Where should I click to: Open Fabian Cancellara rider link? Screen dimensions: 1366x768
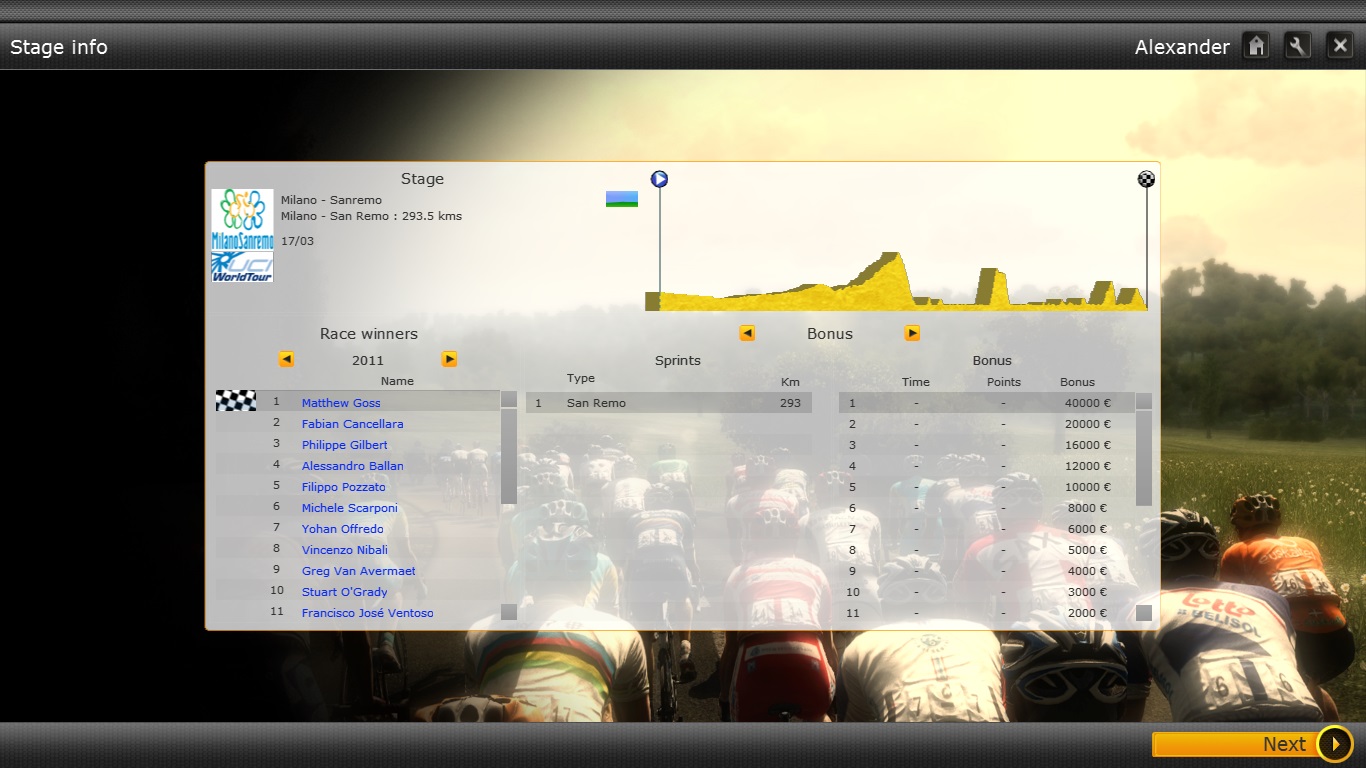pyautogui.click(x=352, y=424)
